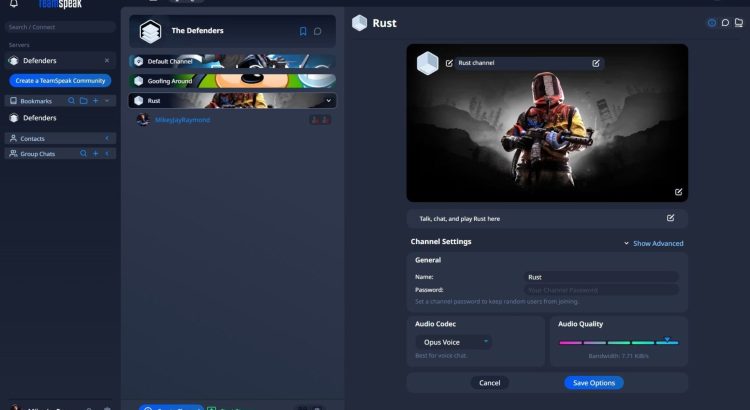Add a bookmark folder

84,101
